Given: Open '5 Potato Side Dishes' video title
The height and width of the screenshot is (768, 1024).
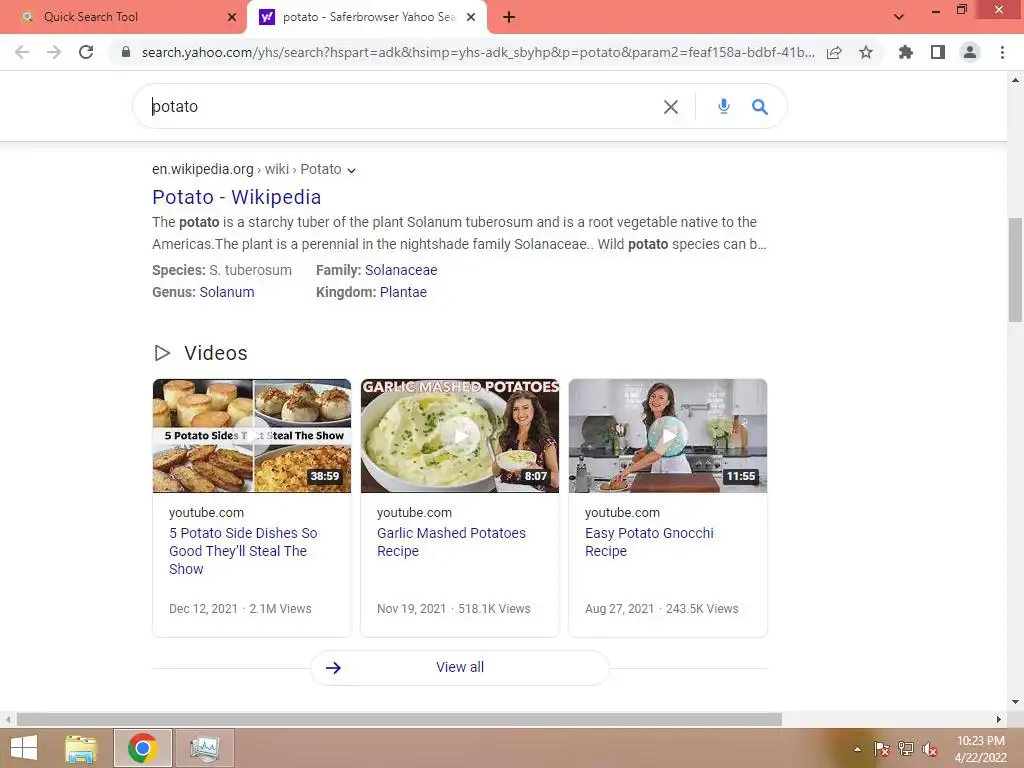Looking at the screenshot, I should 243,551.
